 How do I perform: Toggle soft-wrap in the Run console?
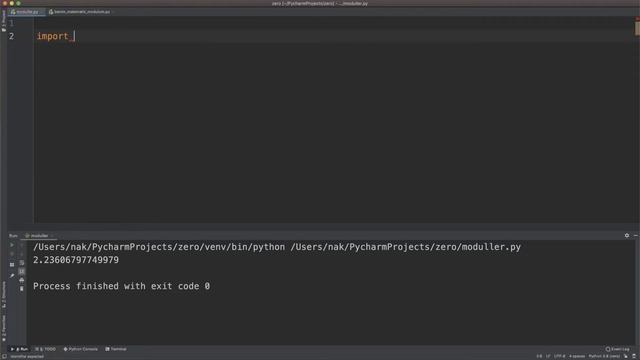22,263
